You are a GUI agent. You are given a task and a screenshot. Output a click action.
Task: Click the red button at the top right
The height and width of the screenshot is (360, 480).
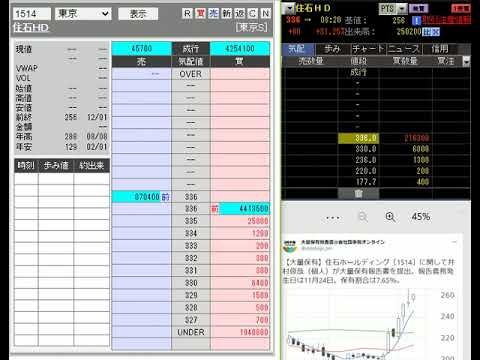click(461, 8)
